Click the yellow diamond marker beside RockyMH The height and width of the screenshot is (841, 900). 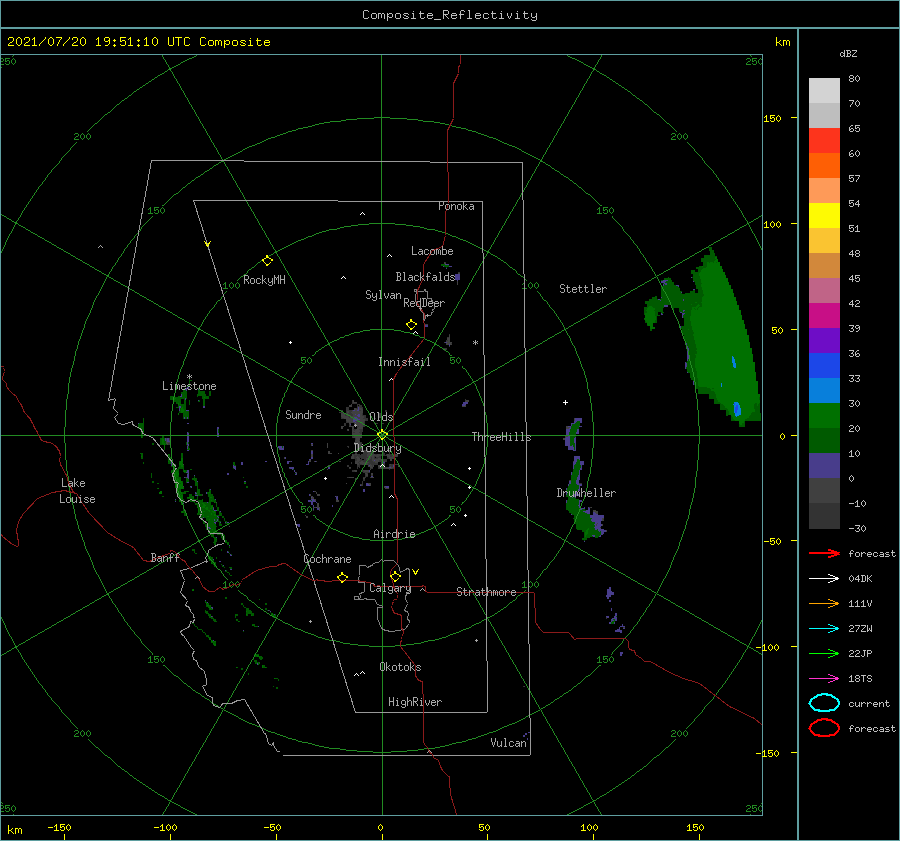coord(267,261)
